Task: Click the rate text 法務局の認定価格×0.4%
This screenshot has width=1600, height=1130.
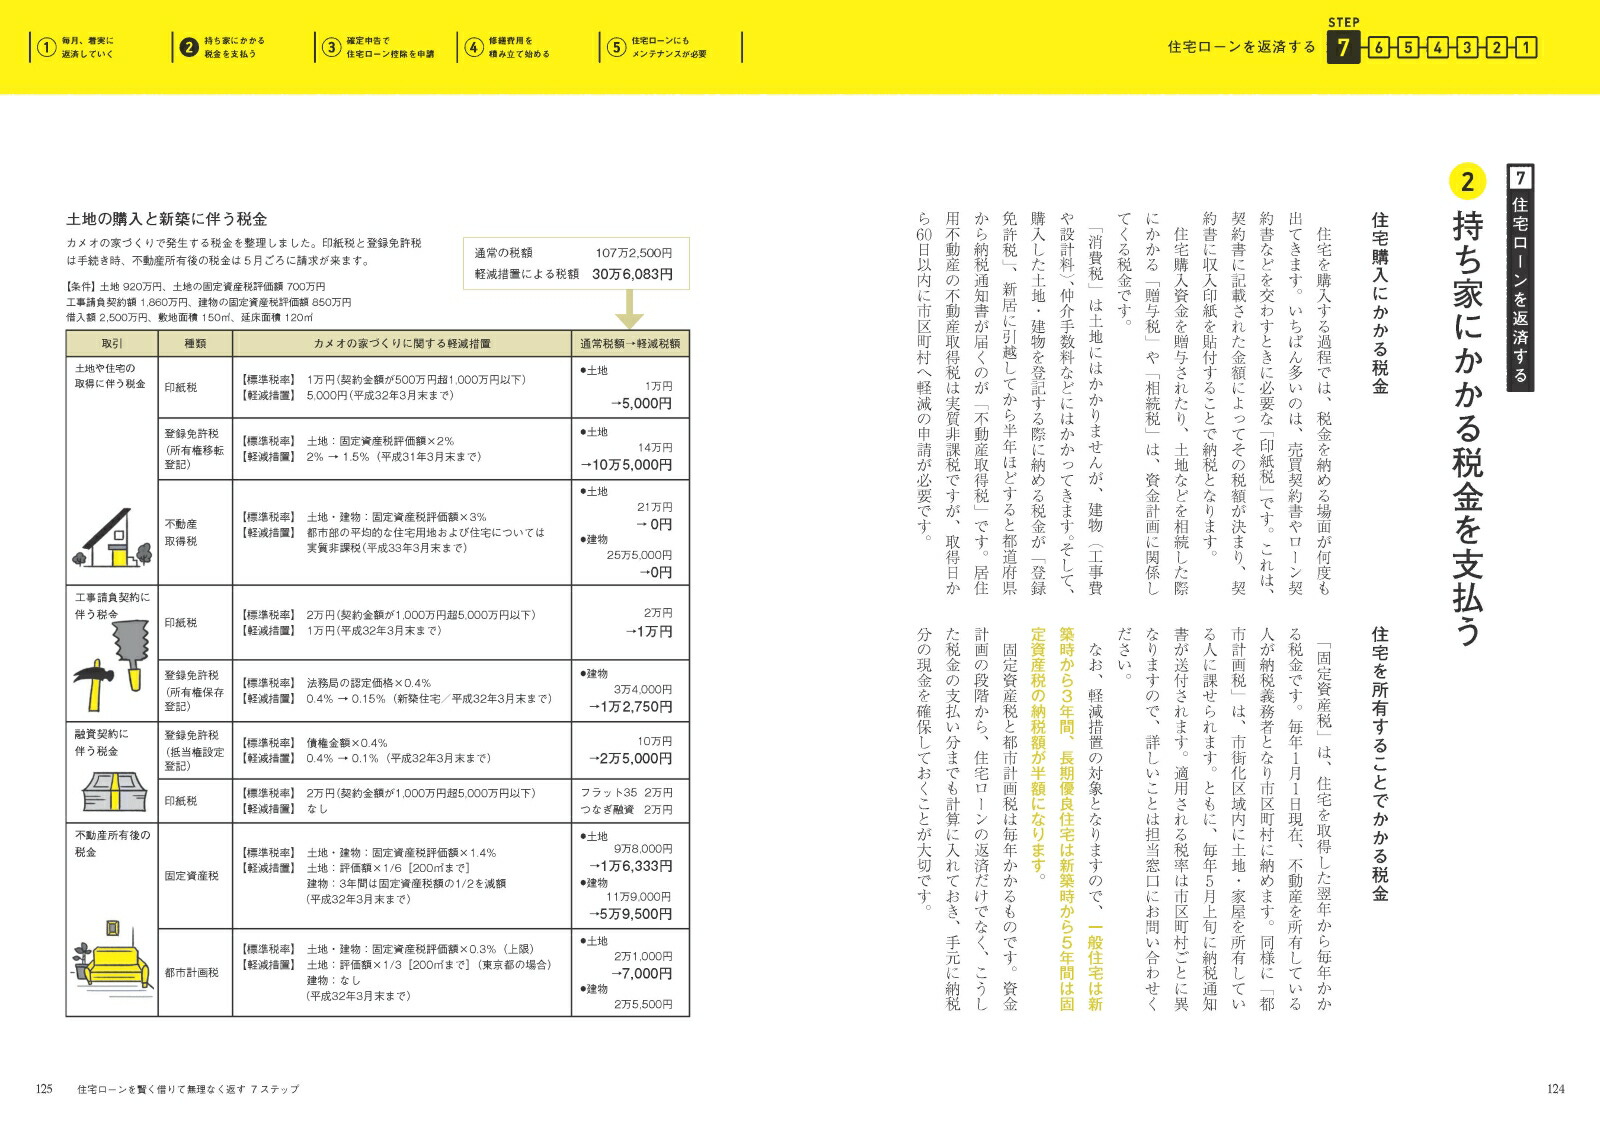Action: tap(369, 683)
